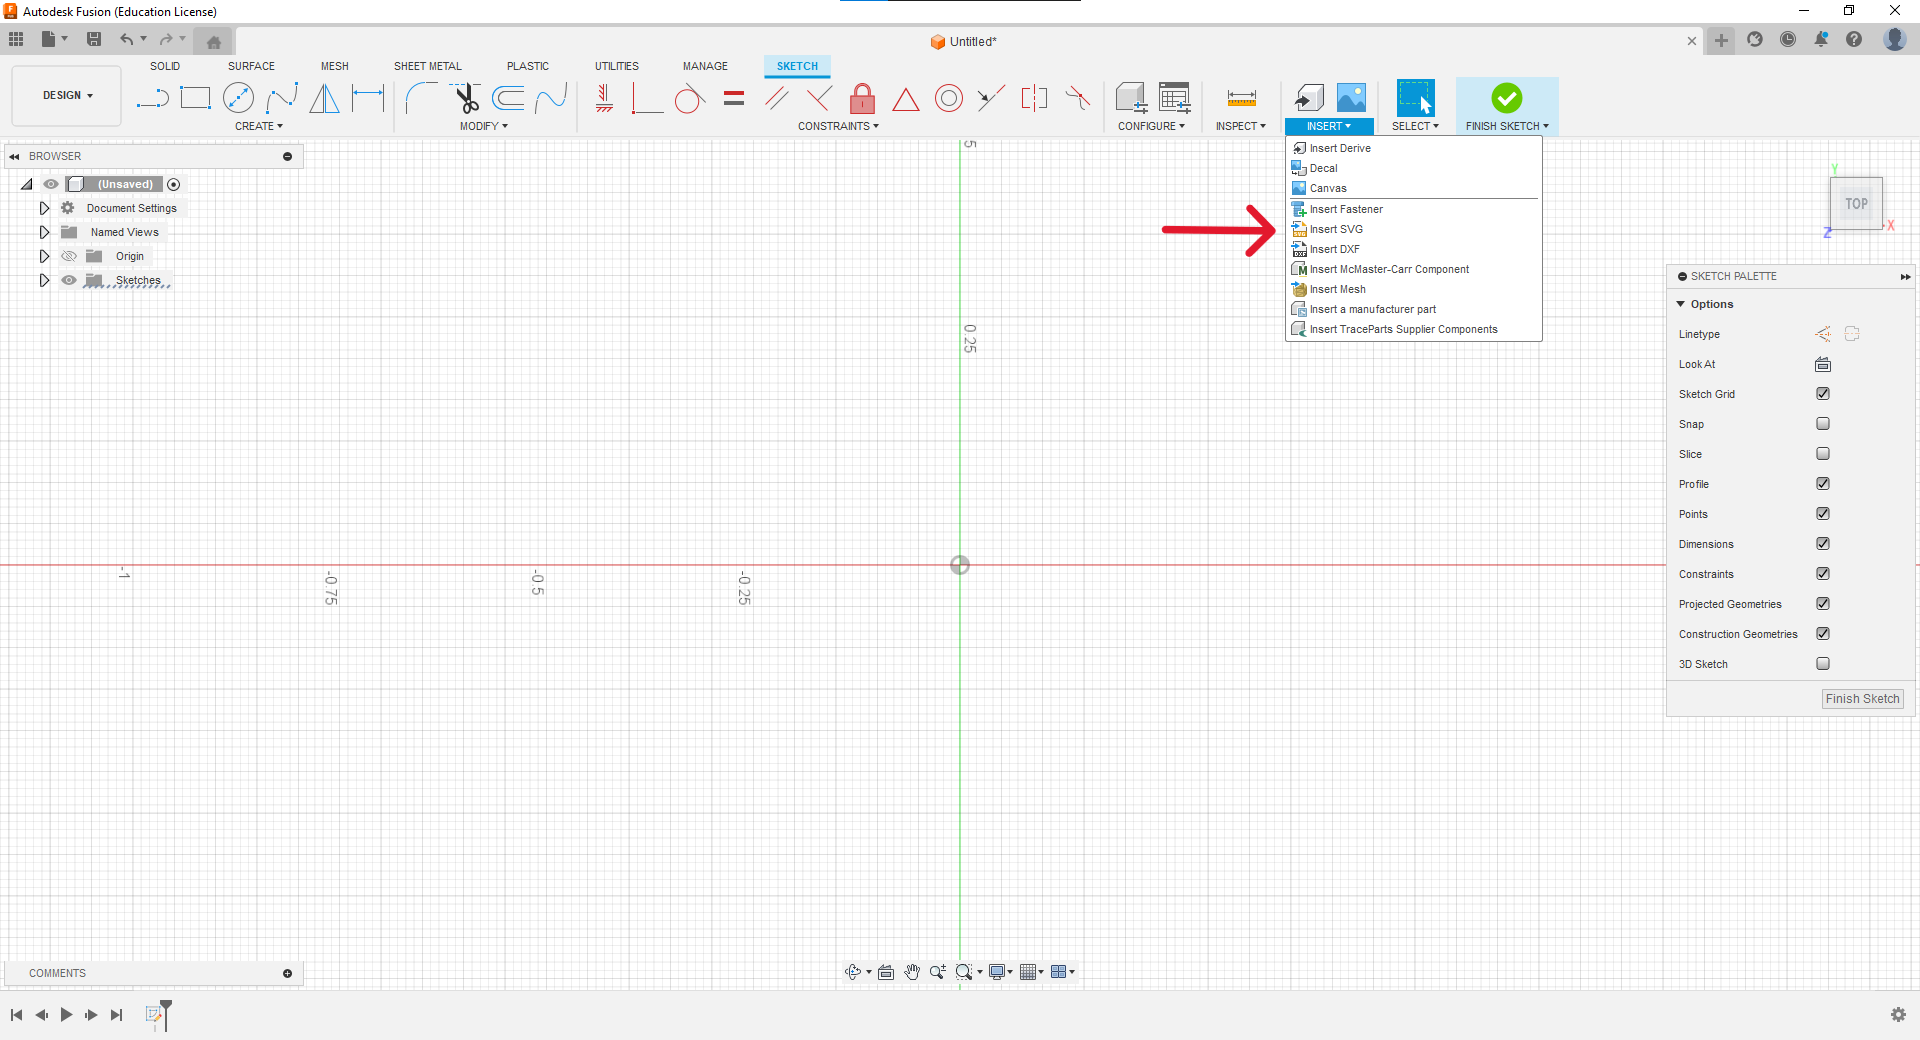This screenshot has height=1040, width=1920.
Task: Open the CONSTRAINTS dropdown menu
Action: (x=838, y=126)
